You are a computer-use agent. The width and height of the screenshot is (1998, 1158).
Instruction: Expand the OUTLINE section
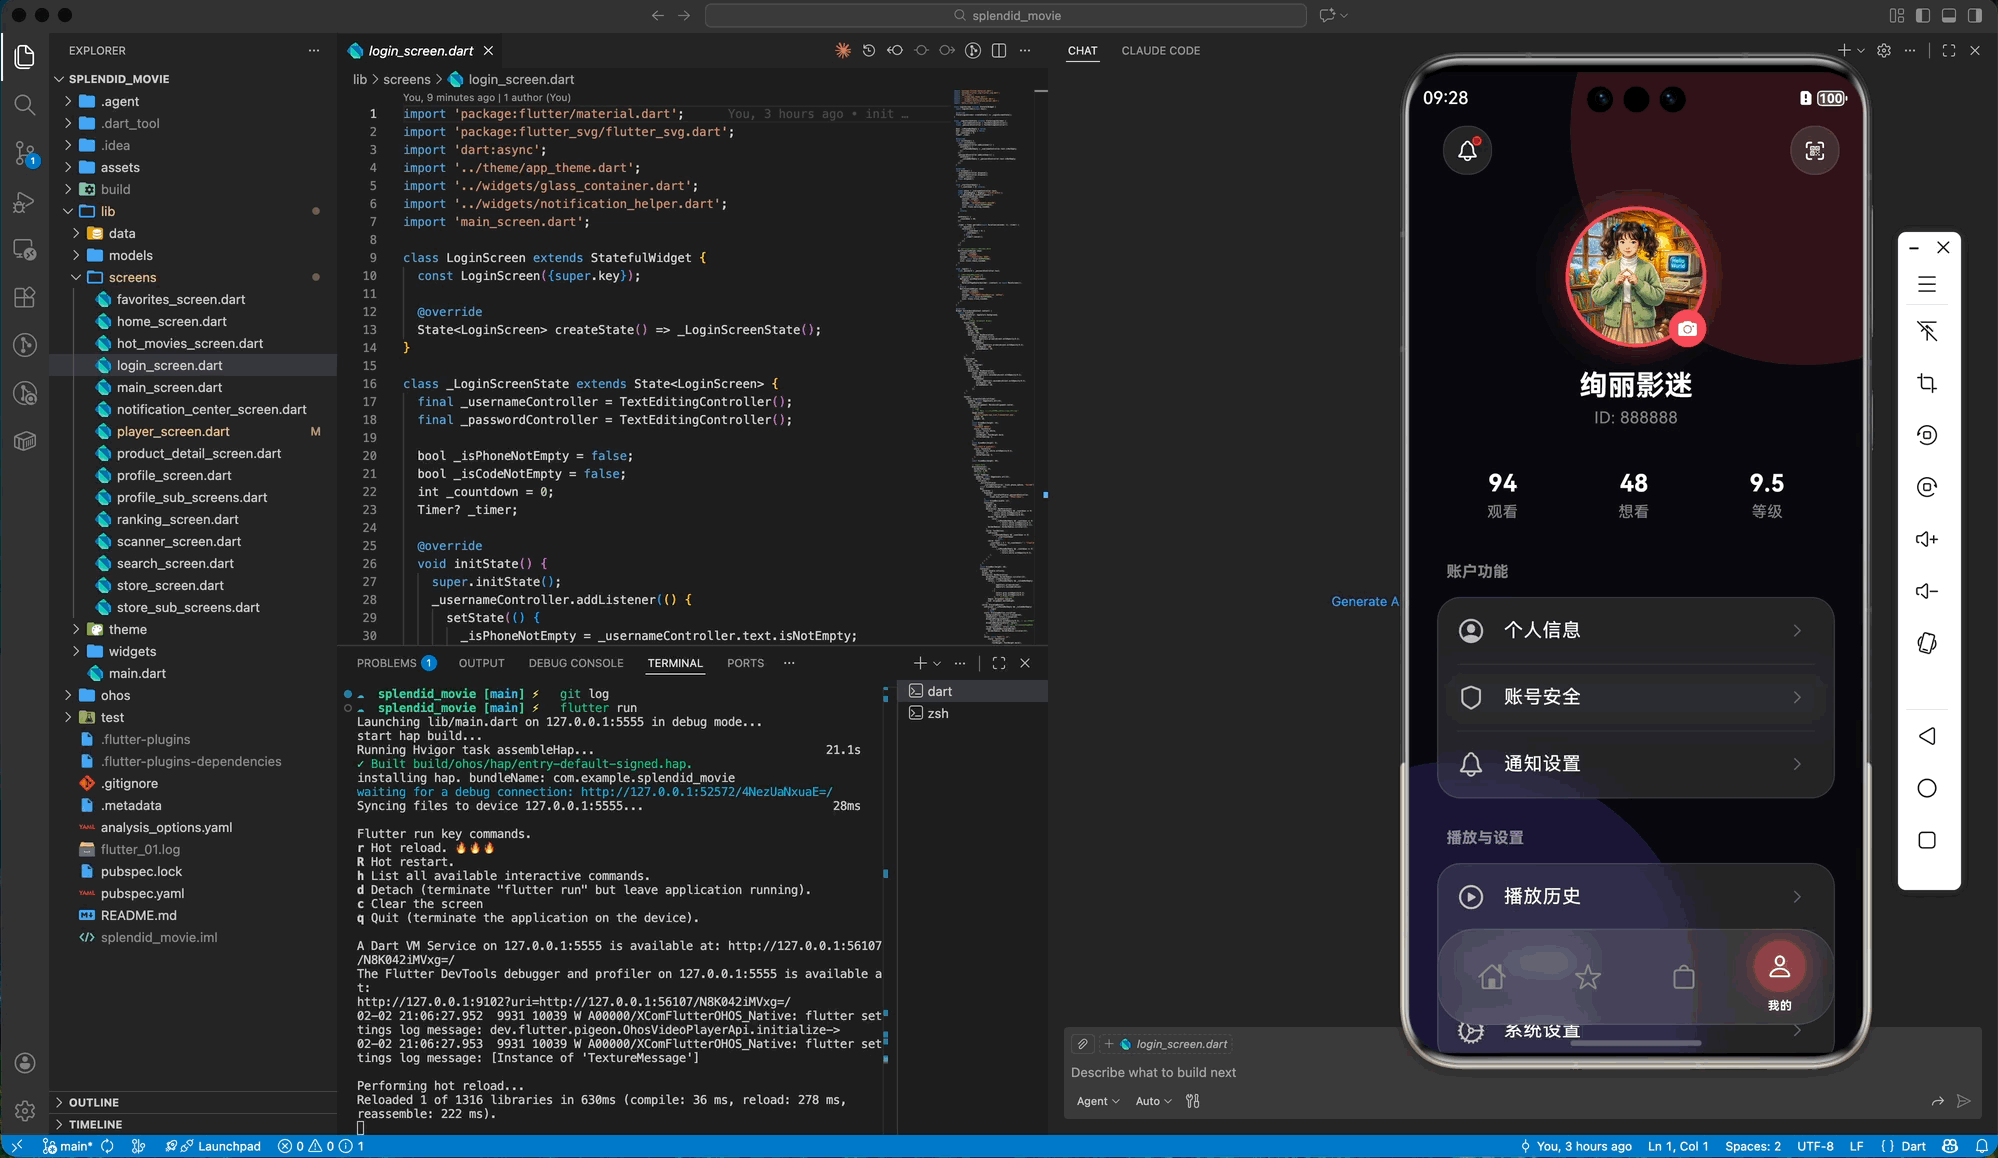tap(94, 1102)
